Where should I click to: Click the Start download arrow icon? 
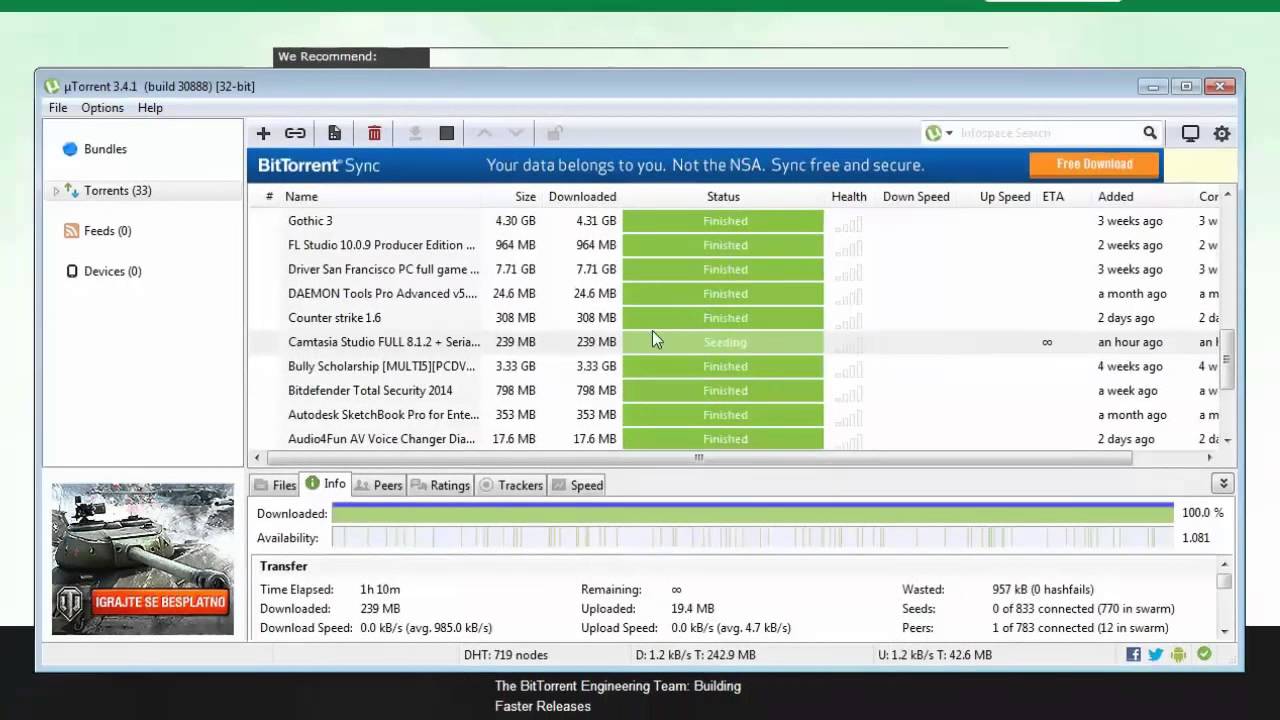(415, 133)
